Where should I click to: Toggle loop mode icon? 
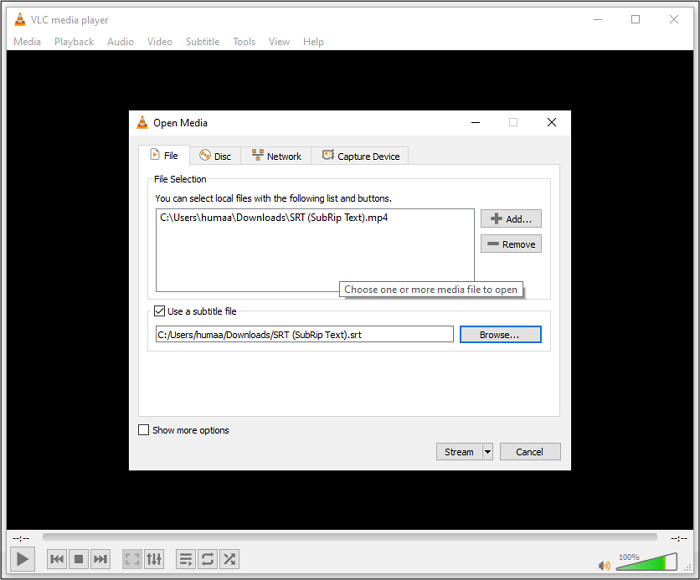[207, 559]
